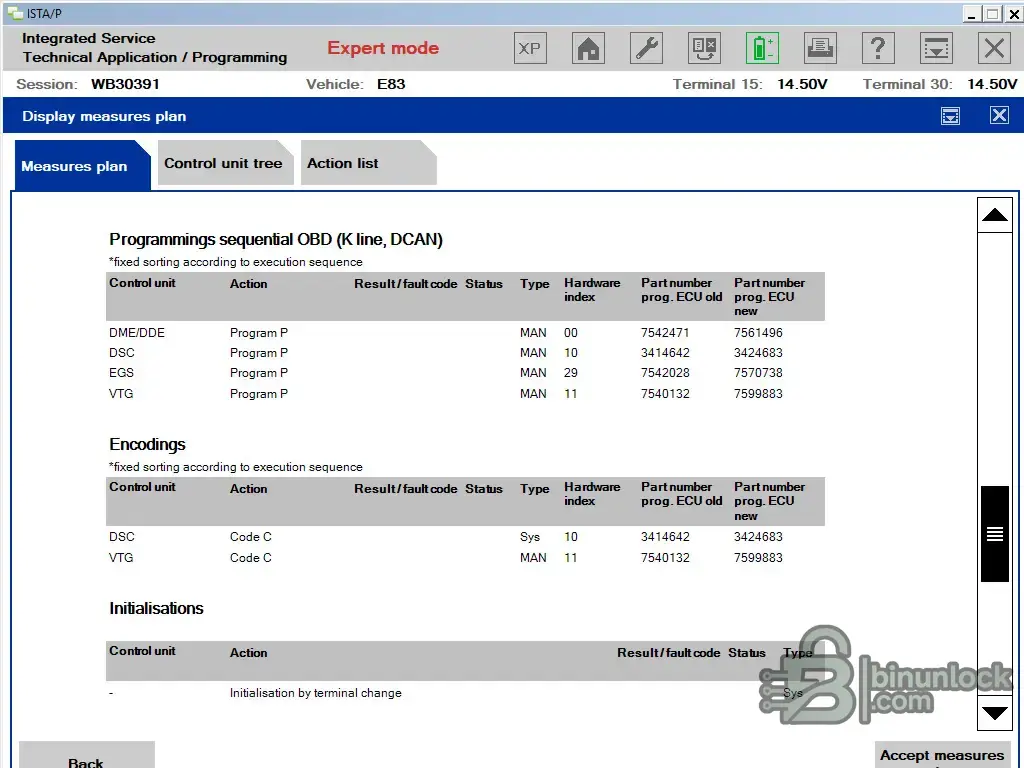Image resolution: width=1024 pixels, height=768 pixels.
Task: Click the DSC entry under Encodings
Action: click(122, 537)
